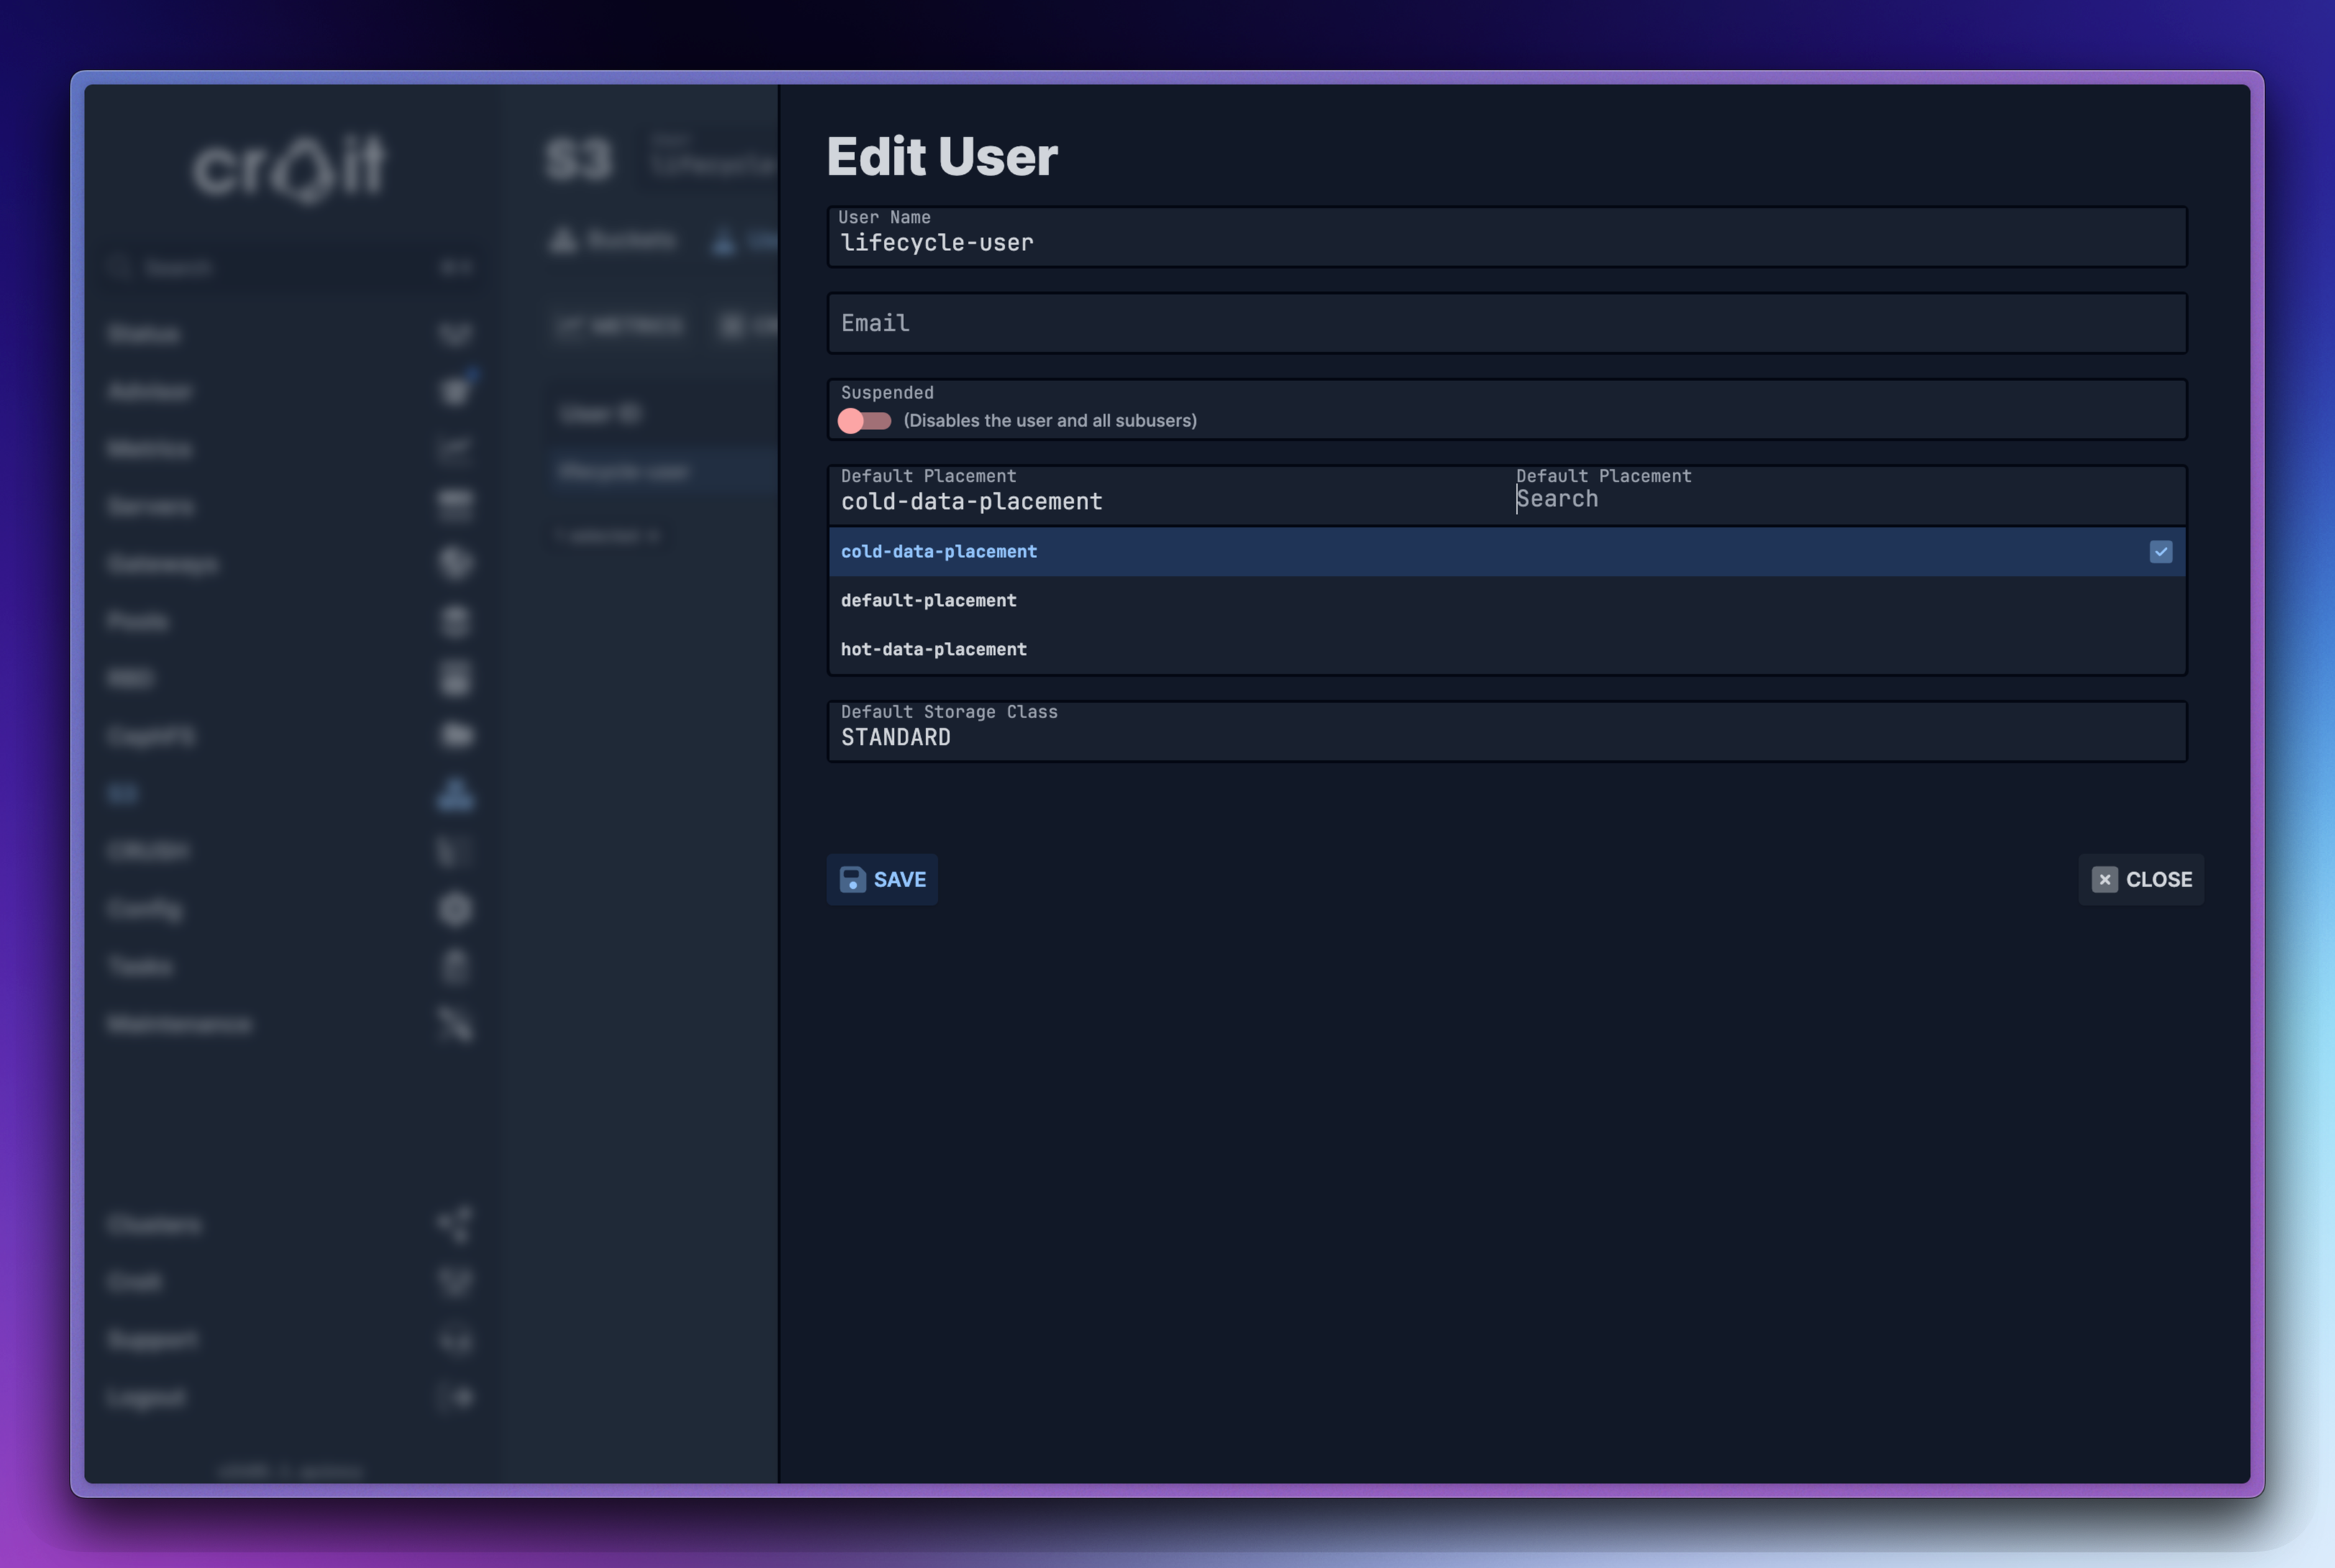The image size is (2335, 1568).
Task: Click the floppy disk icon on Save
Action: [x=852, y=879]
